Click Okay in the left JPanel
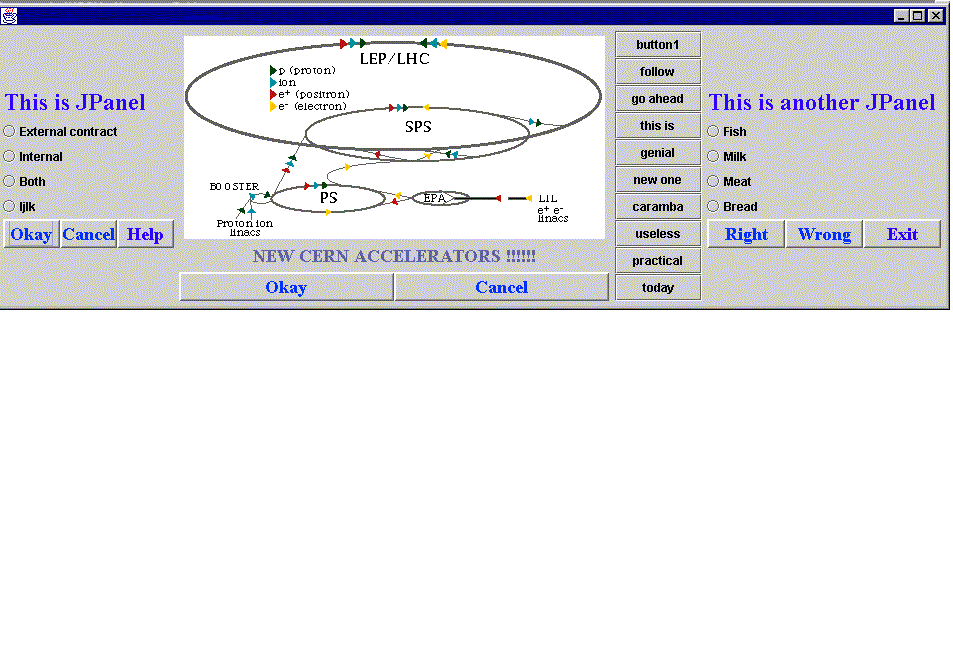 pyautogui.click(x=32, y=234)
